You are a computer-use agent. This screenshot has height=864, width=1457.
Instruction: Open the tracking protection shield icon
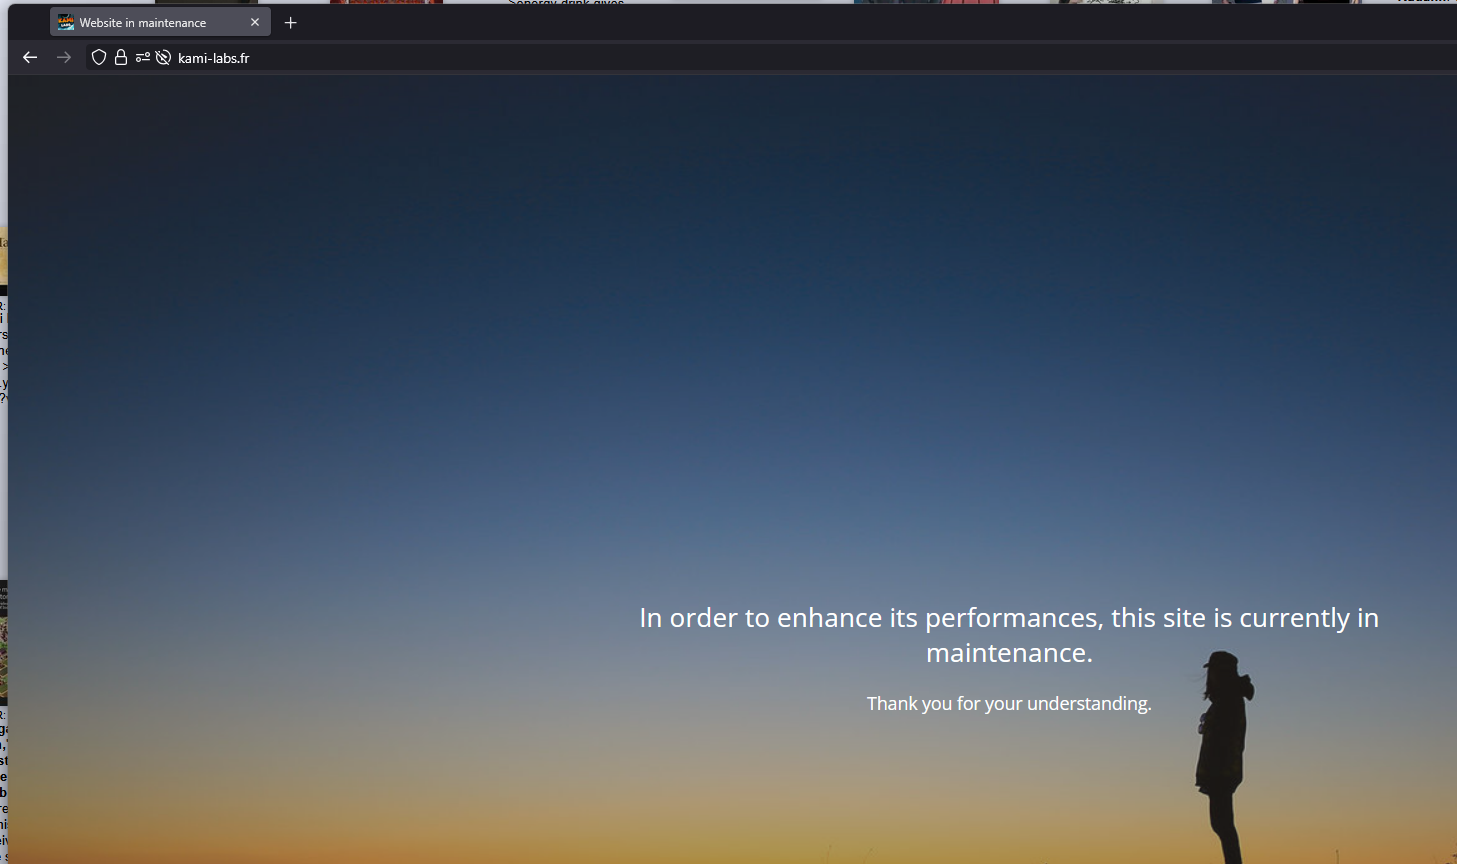(x=99, y=58)
